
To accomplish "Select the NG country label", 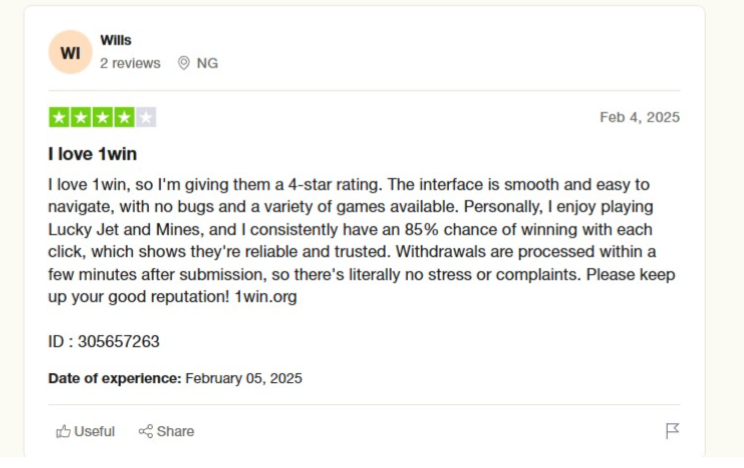I will point(207,63).
